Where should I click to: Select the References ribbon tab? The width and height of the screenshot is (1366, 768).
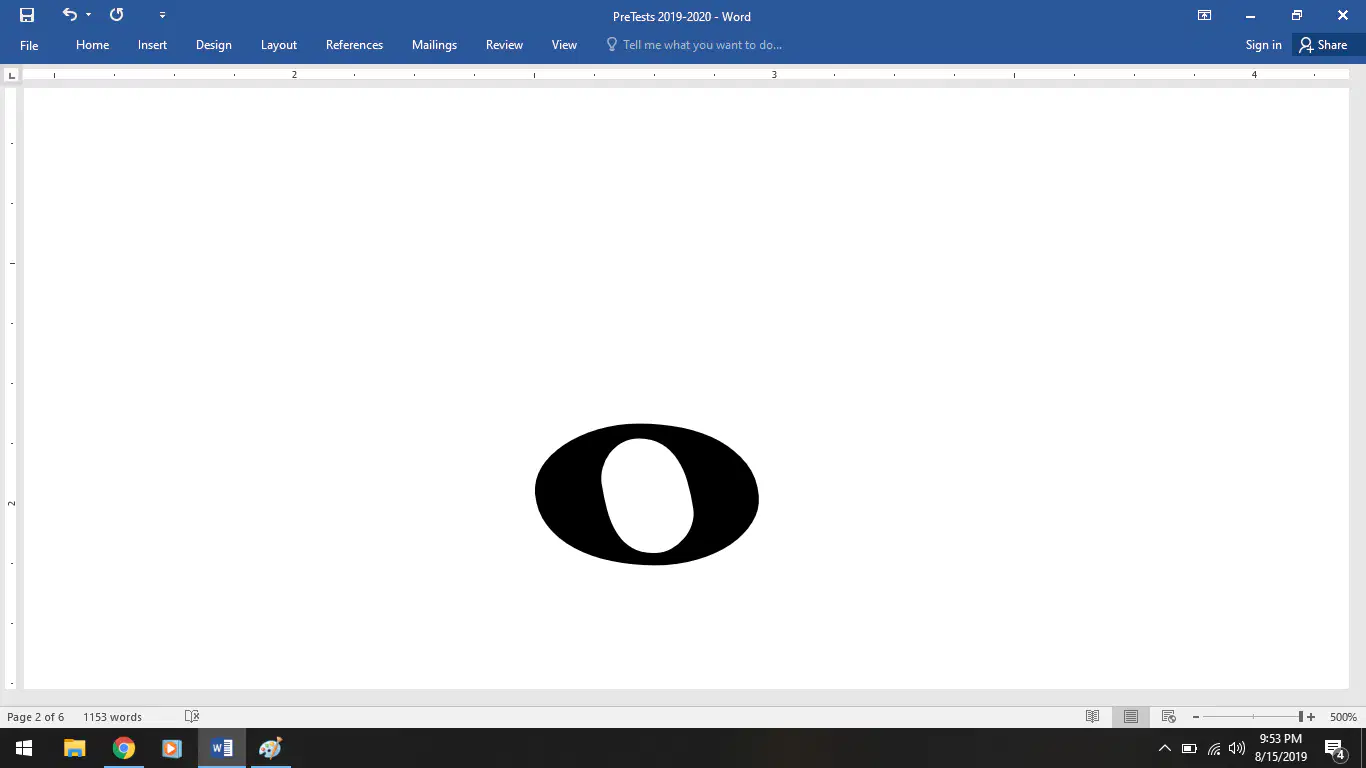(354, 45)
